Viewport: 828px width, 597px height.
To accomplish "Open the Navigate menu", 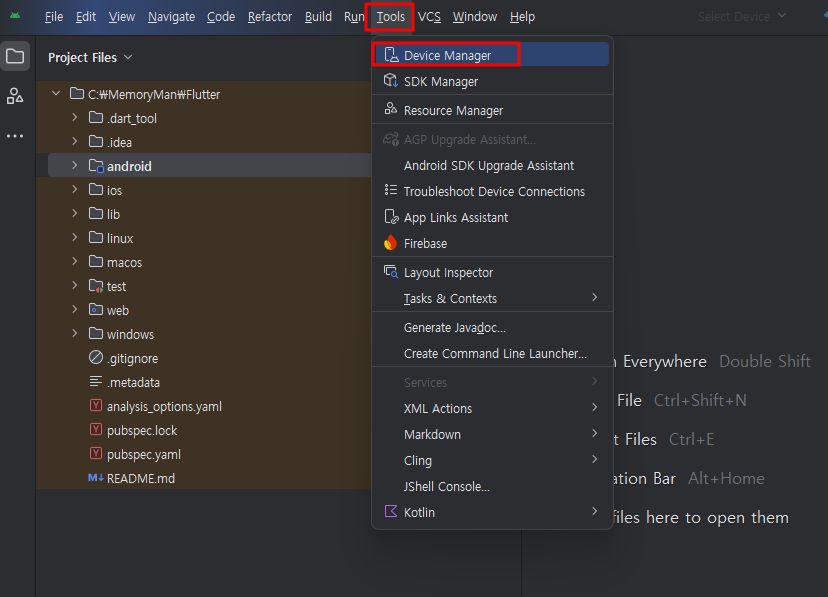I will pos(171,17).
